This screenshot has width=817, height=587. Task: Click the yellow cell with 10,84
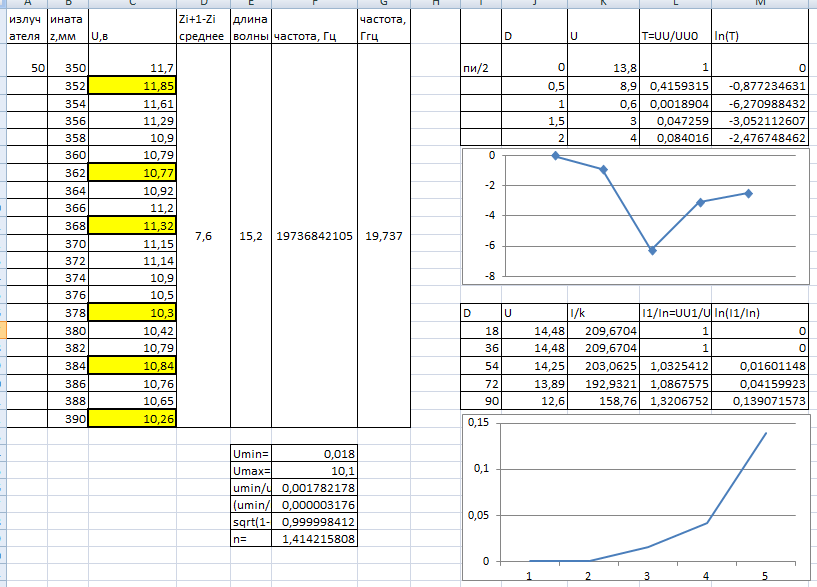132,366
